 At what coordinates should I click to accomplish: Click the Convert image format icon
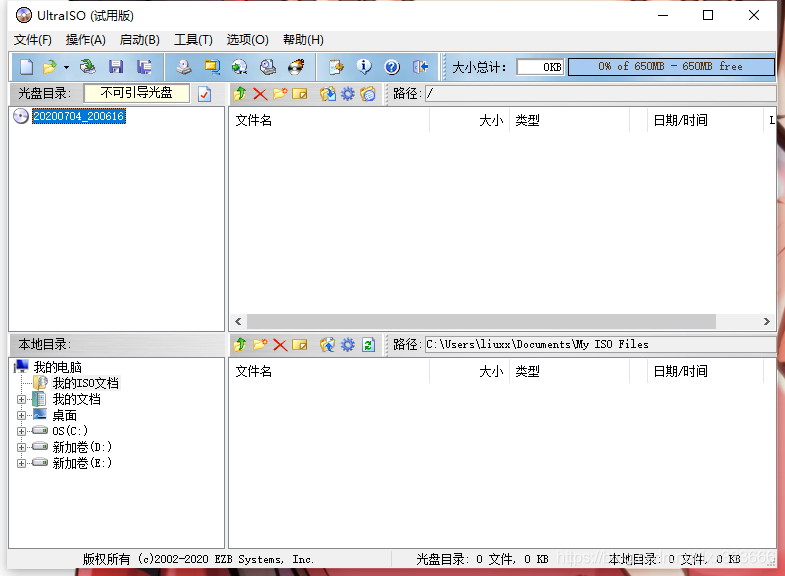[212, 67]
